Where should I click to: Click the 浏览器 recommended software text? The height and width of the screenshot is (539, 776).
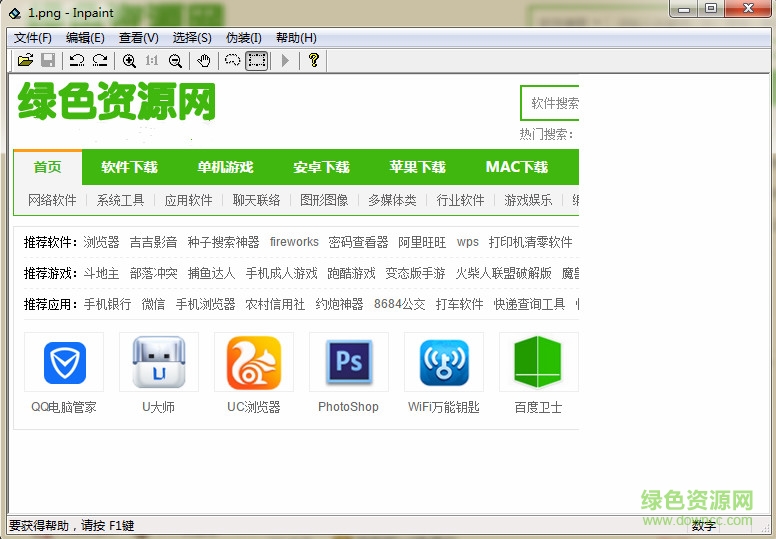101,242
